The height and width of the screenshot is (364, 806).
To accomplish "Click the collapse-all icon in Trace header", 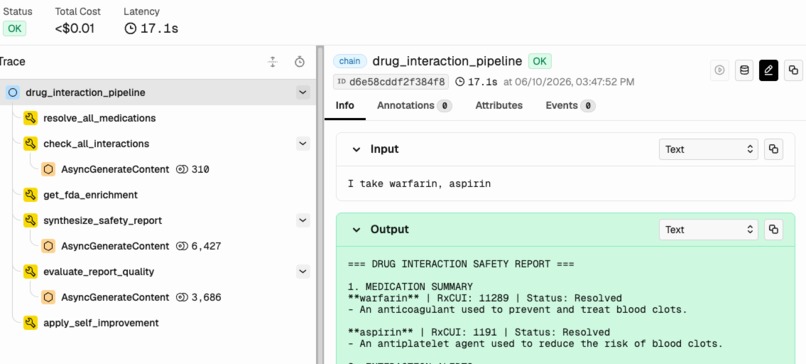I will 272,62.
